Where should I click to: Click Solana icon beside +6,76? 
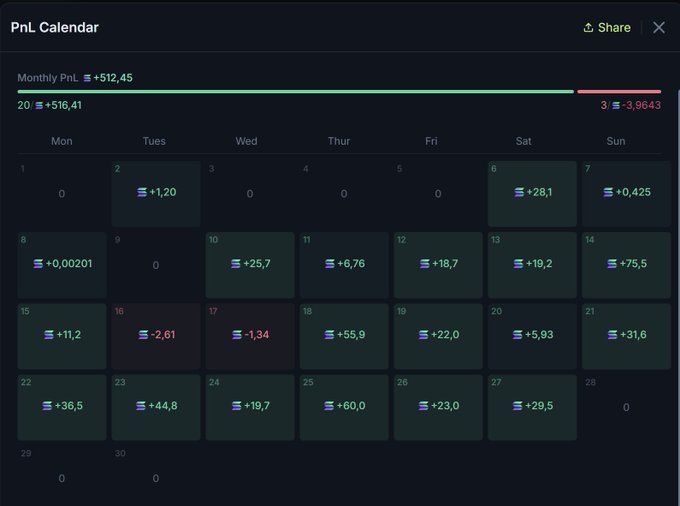pos(330,264)
